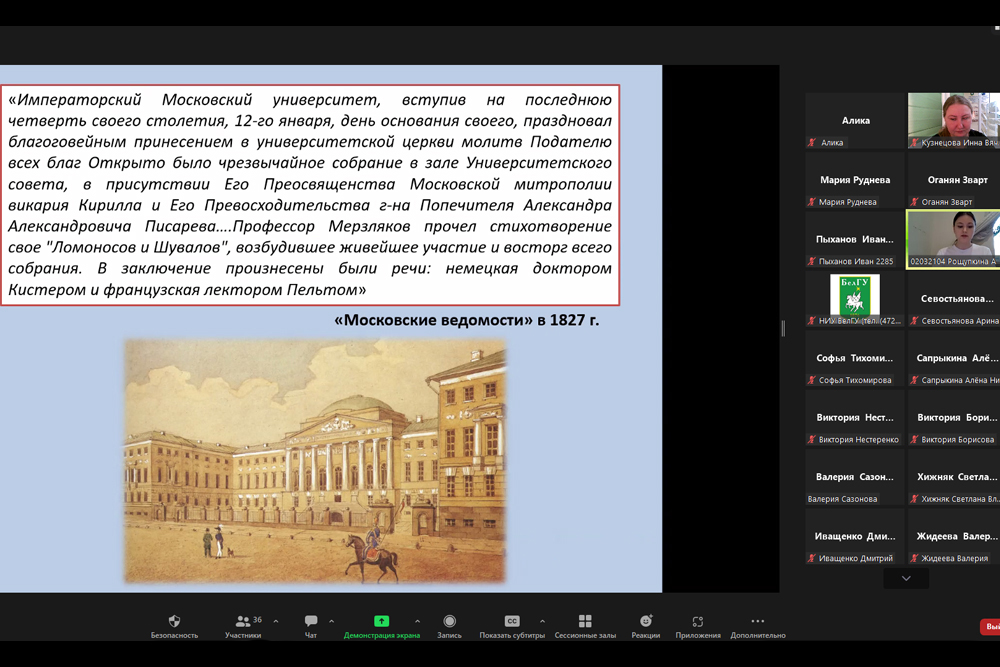Select Кузнецова Инна video tile
The height and width of the screenshot is (667, 1000).
point(953,120)
